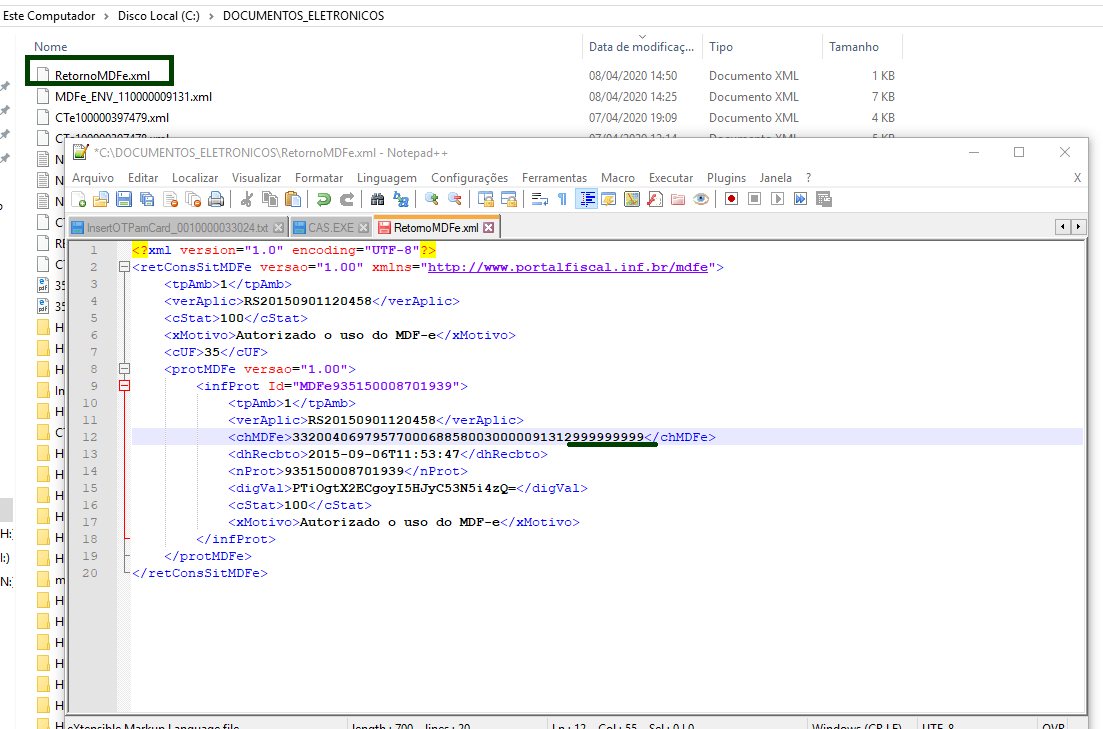Click the Undo arrow icon
Image resolution: width=1103 pixels, height=729 pixels.
click(324, 199)
